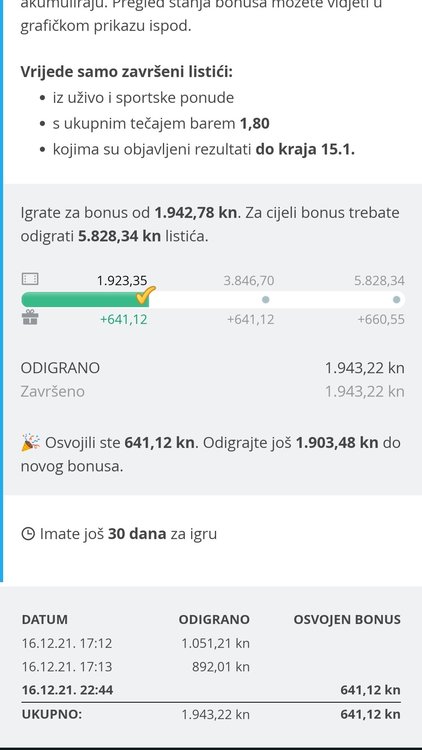
Task: Select the green +641,12 bonus amount
Action: (x=123, y=319)
